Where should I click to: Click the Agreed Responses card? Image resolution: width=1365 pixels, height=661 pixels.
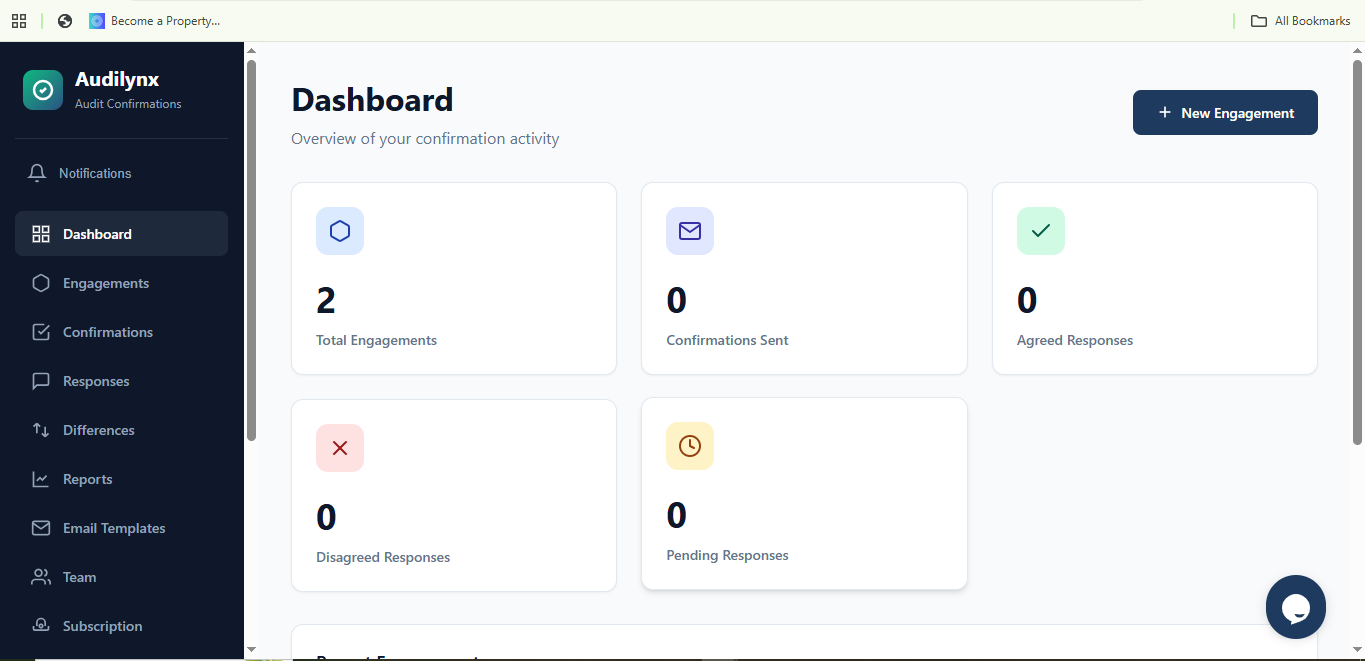(x=1155, y=279)
